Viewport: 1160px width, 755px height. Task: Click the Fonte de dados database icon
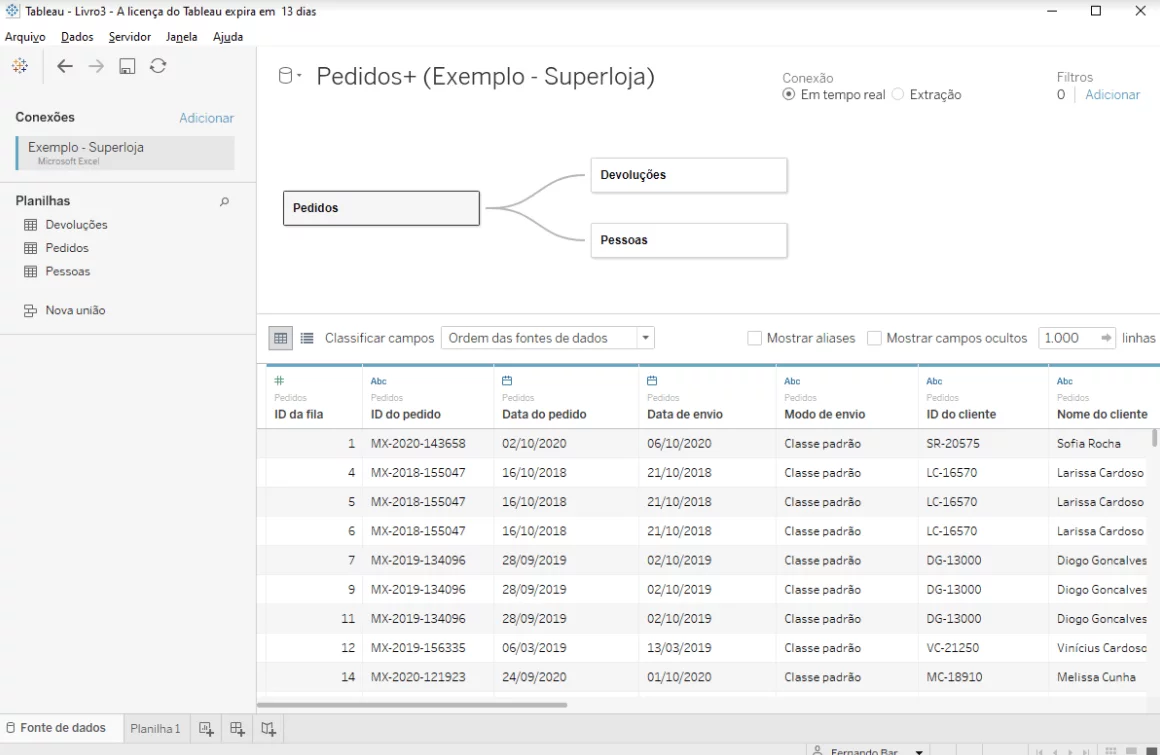pos(10,728)
